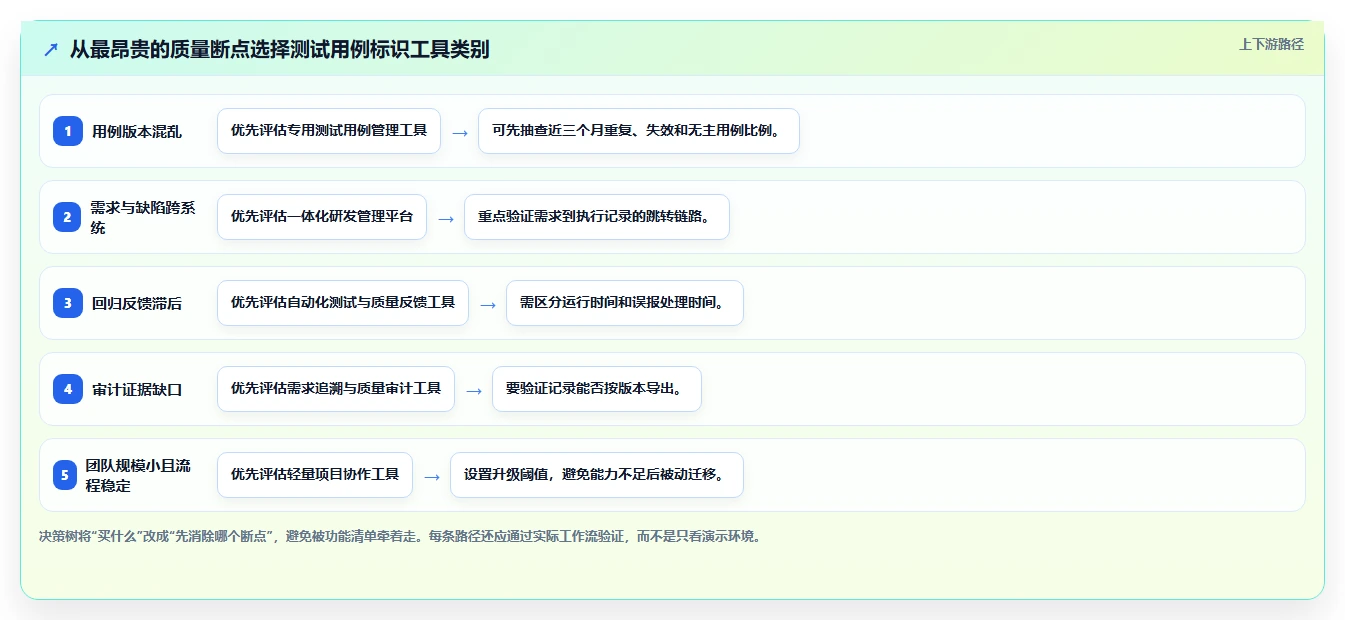
Task: Click the 优先评估轻量项目协作工具 box
Action: (315, 475)
